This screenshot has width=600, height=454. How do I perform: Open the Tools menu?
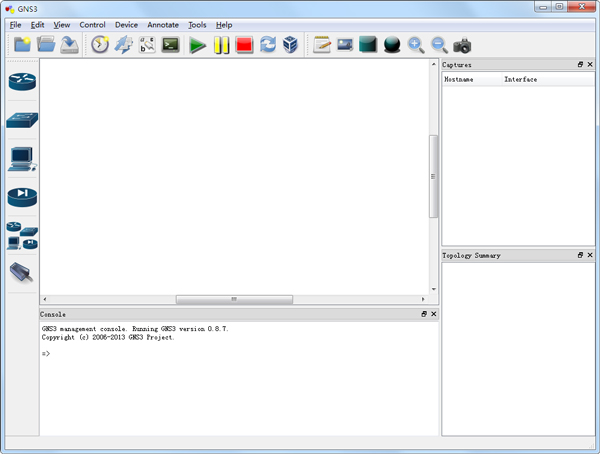[197, 25]
